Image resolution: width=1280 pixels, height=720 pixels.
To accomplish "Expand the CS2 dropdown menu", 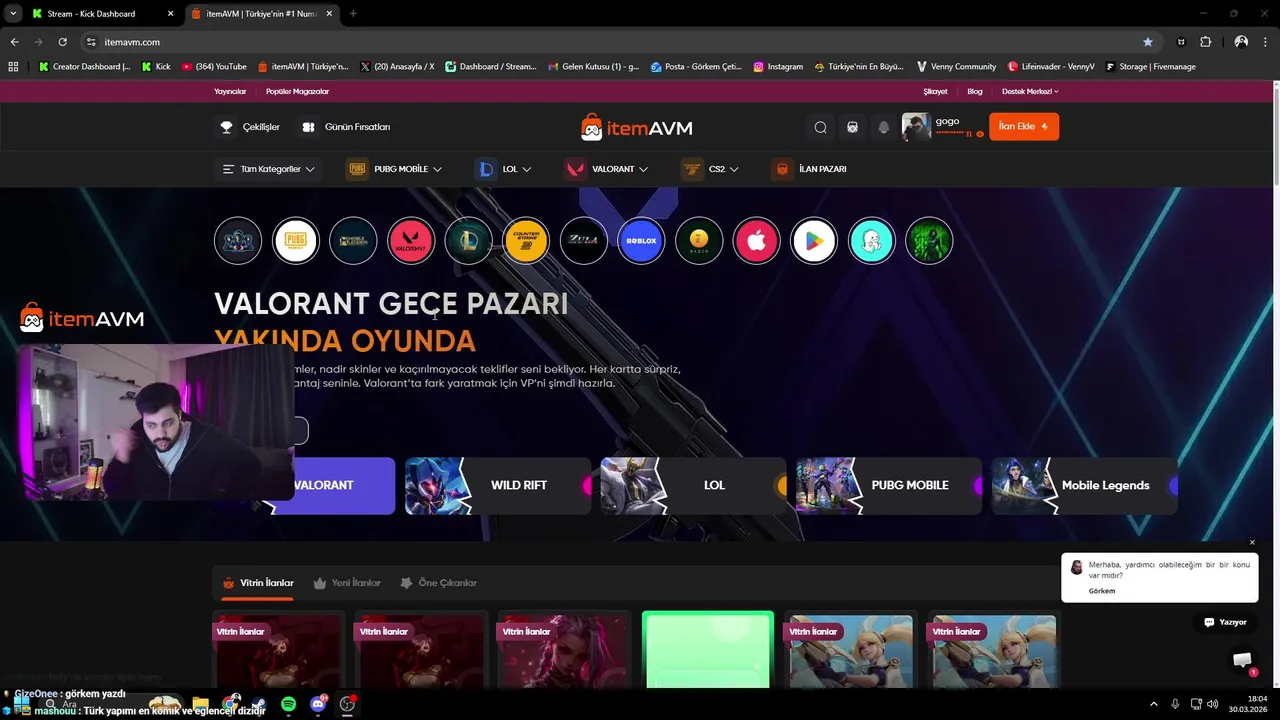I will point(711,169).
